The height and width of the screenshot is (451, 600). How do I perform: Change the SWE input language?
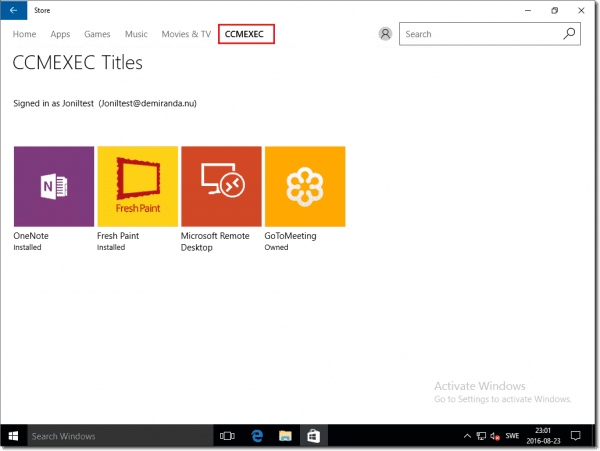pos(512,436)
